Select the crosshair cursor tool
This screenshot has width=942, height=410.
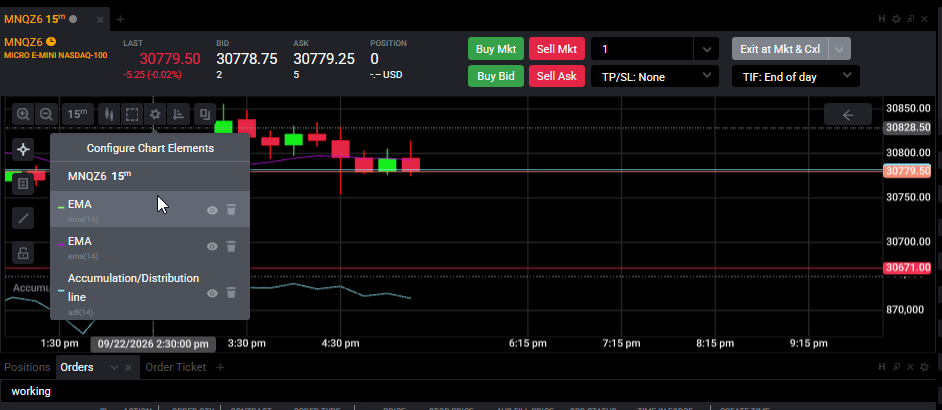[23, 149]
